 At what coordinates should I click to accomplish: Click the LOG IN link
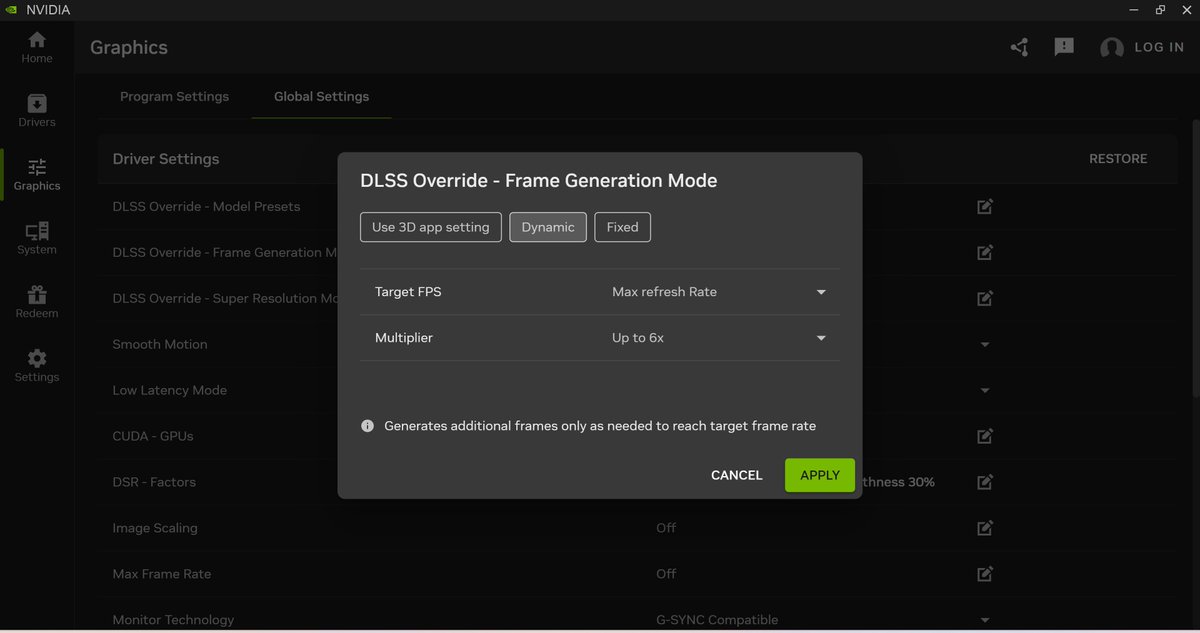point(1159,47)
